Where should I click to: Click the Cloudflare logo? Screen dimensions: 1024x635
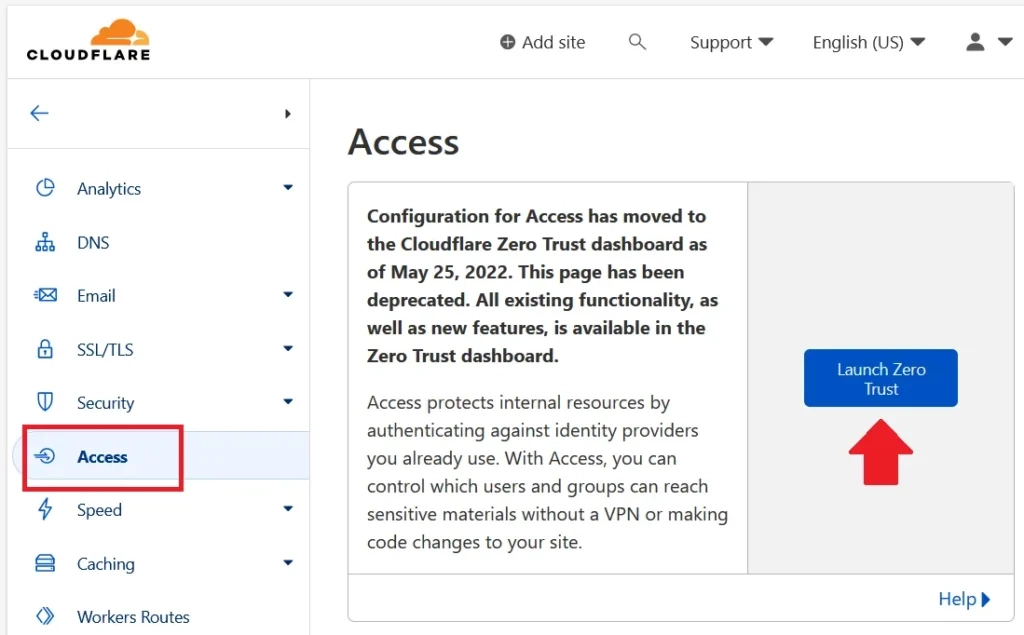(88, 41)
